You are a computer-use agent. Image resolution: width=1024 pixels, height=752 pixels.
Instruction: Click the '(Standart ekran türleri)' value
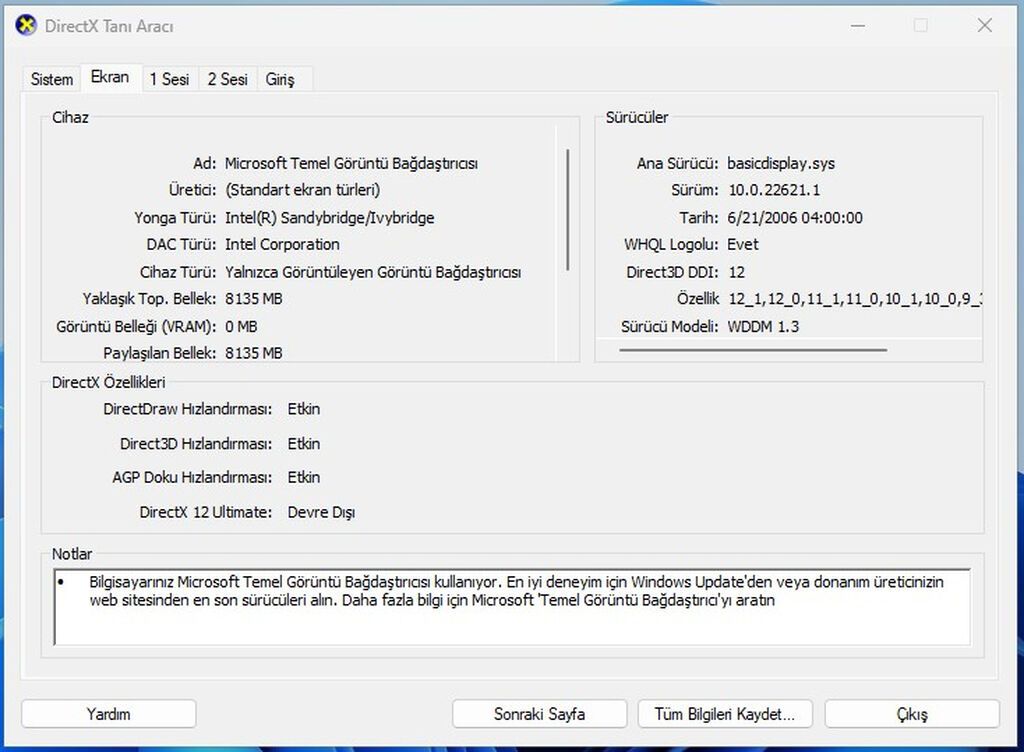(302, 190)
